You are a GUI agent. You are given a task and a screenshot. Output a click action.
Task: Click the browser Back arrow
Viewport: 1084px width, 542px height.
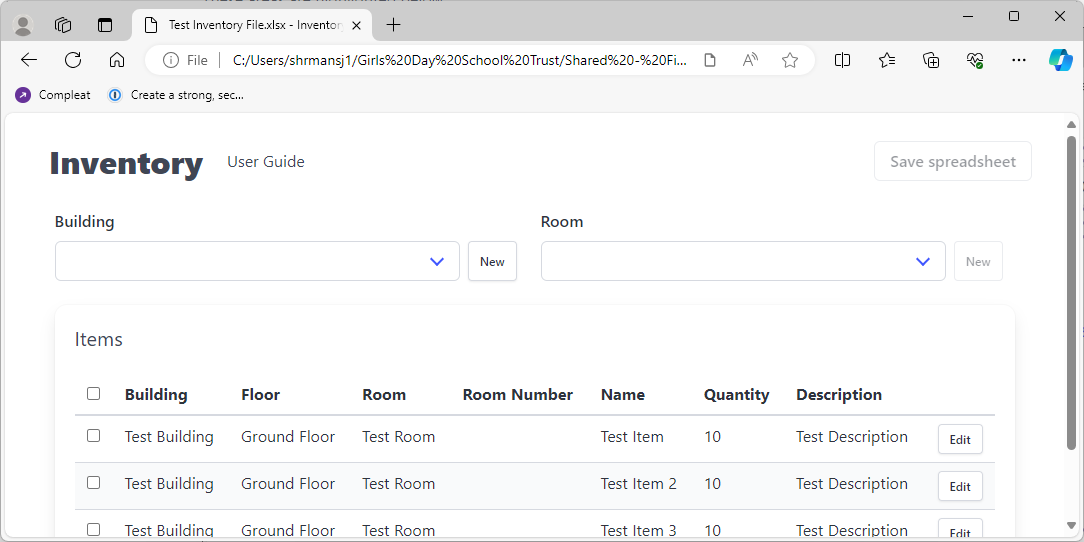click(29, 60)
